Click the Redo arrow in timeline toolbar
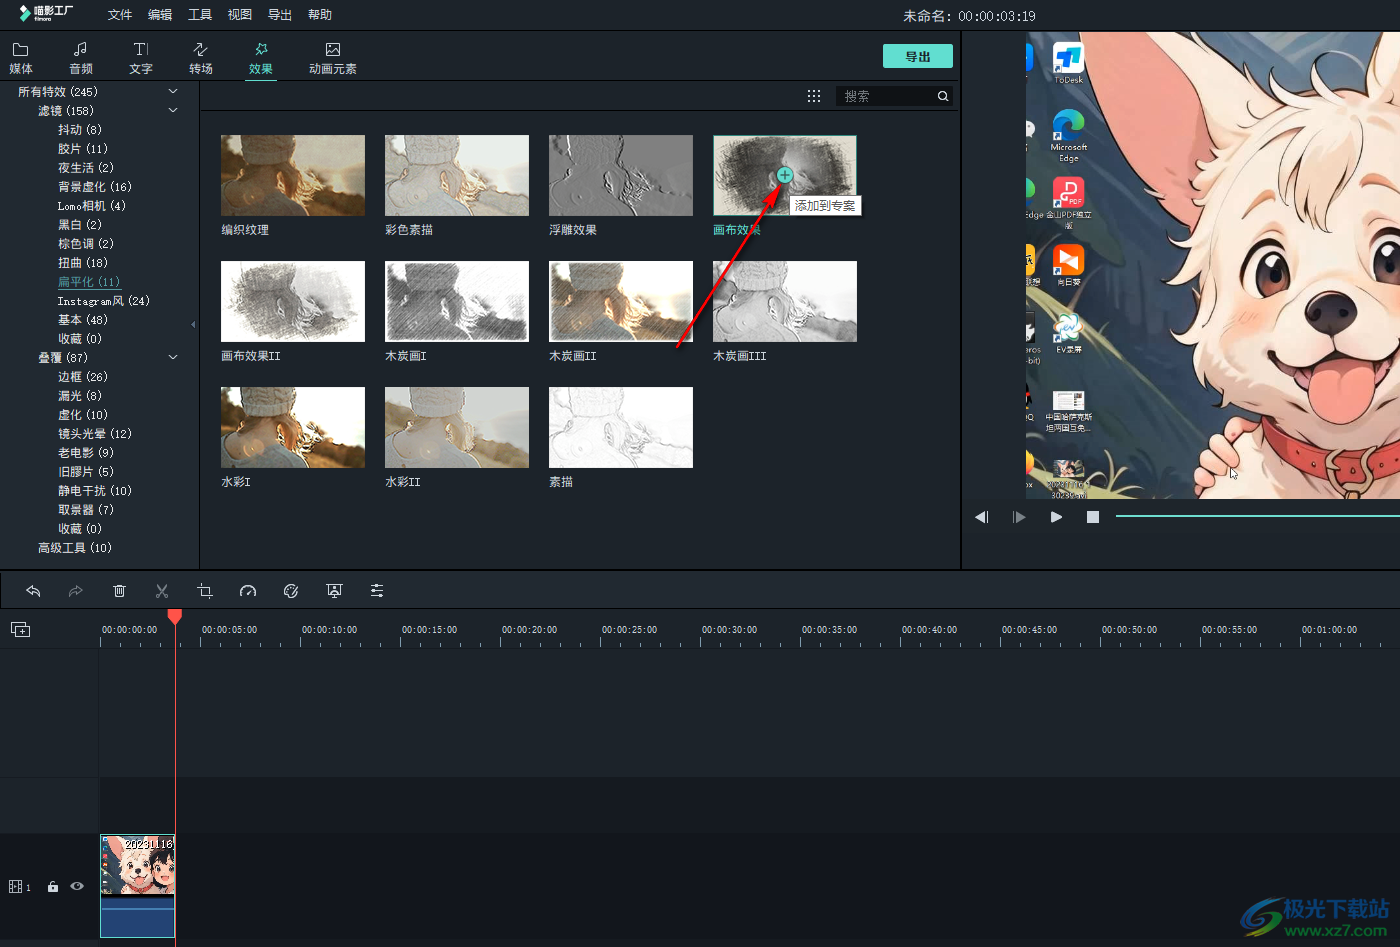This screenshot has height=947, width=1400. click(76, 591)
